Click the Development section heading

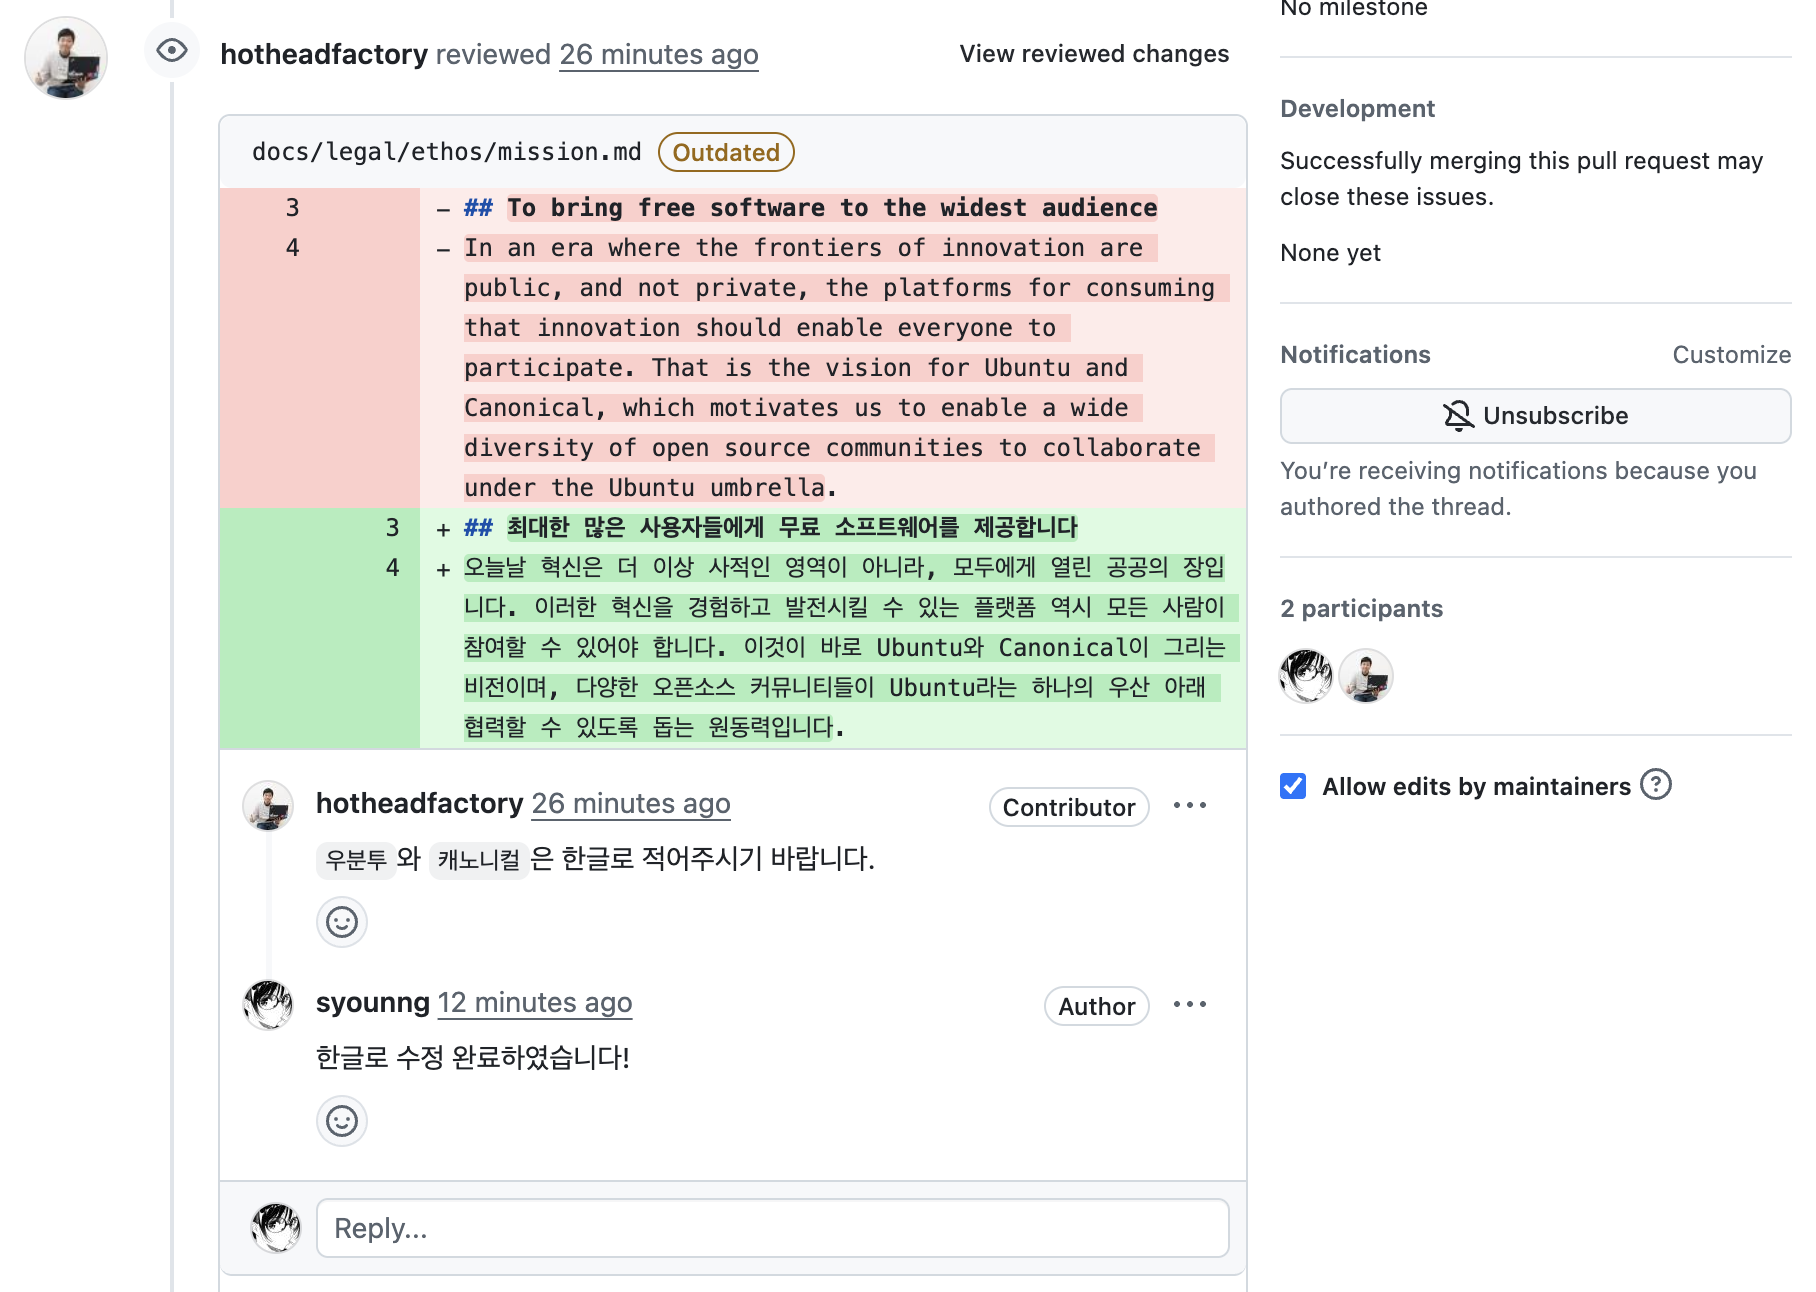1357,108
